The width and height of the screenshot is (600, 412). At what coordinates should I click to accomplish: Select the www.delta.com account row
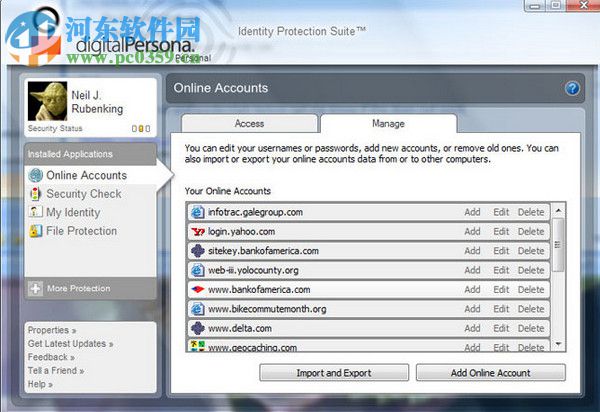tap(369, 328)
